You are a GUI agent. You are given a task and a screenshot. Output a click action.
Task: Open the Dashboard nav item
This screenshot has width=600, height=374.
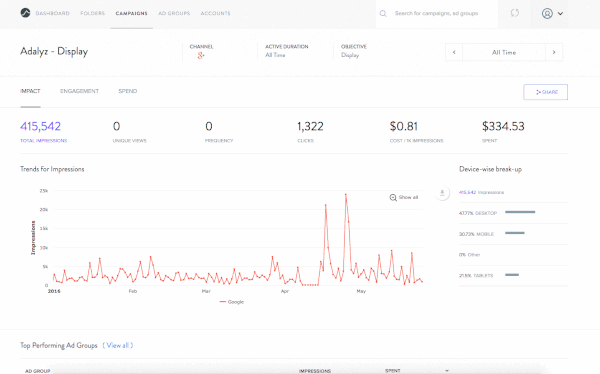(x=52, y=13)
